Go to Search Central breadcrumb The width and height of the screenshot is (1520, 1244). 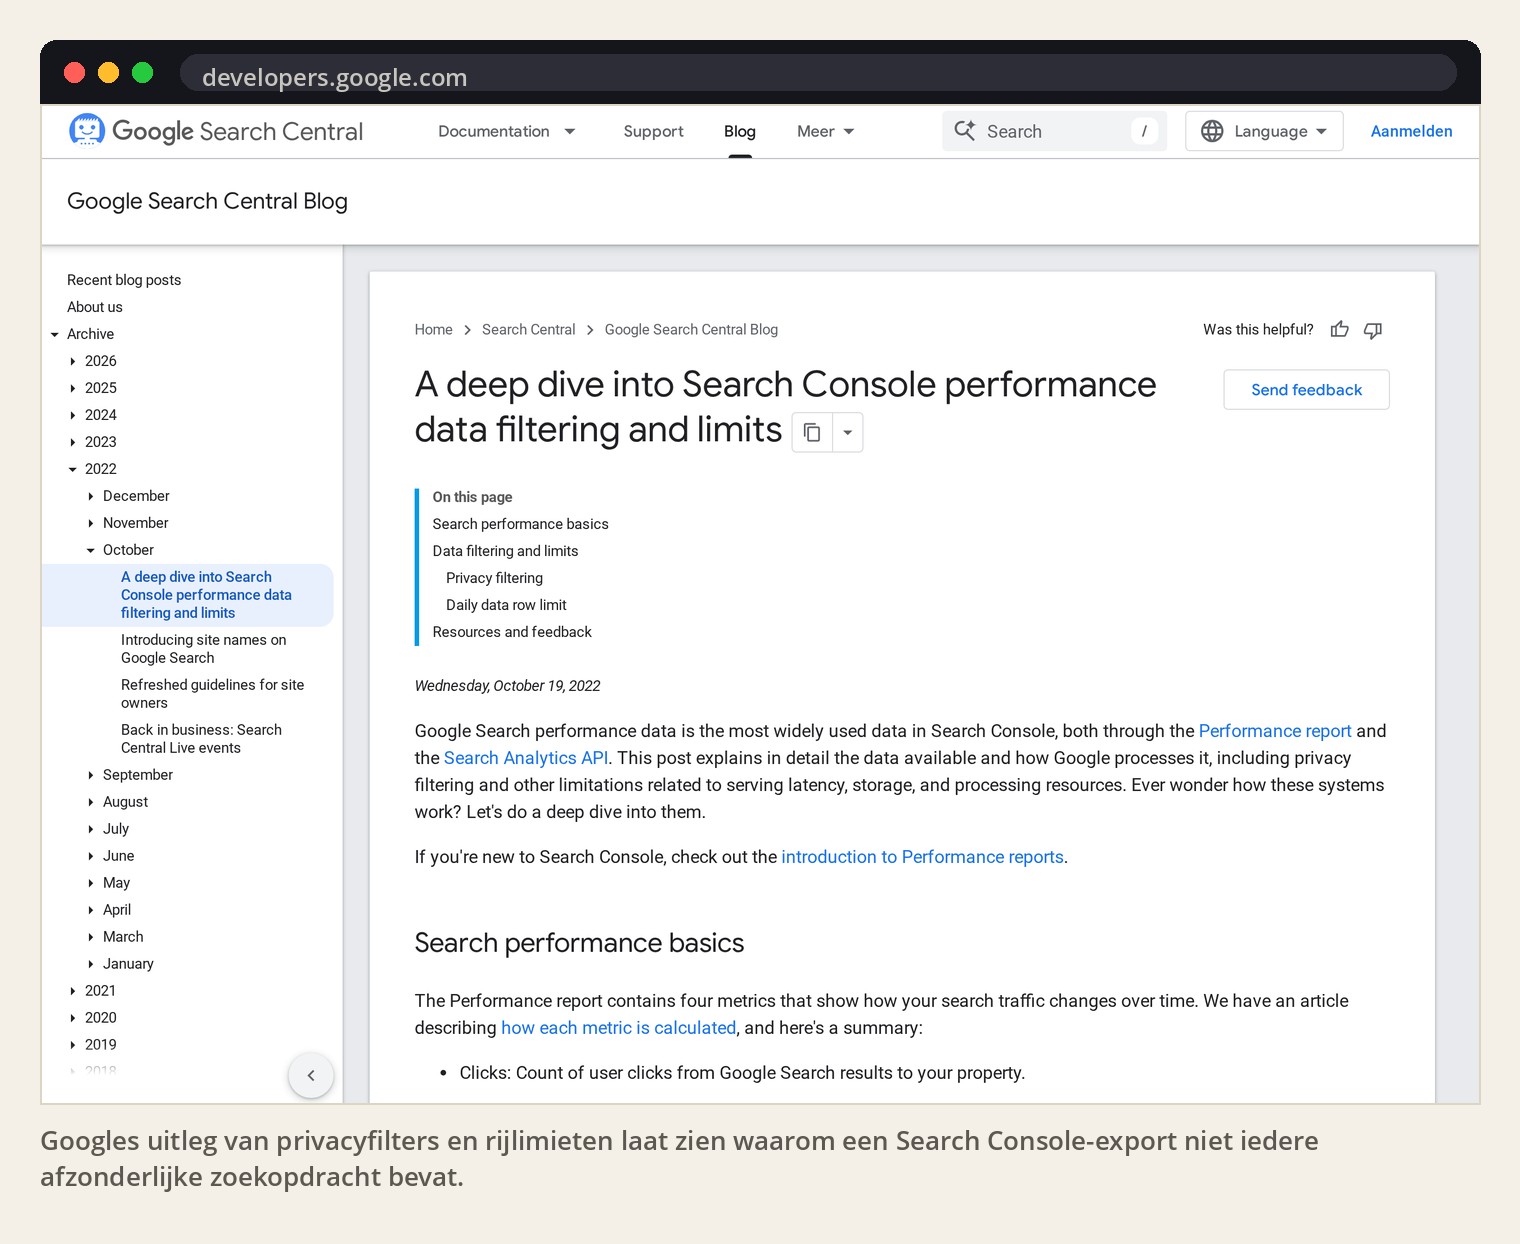[x=528, y=330]
